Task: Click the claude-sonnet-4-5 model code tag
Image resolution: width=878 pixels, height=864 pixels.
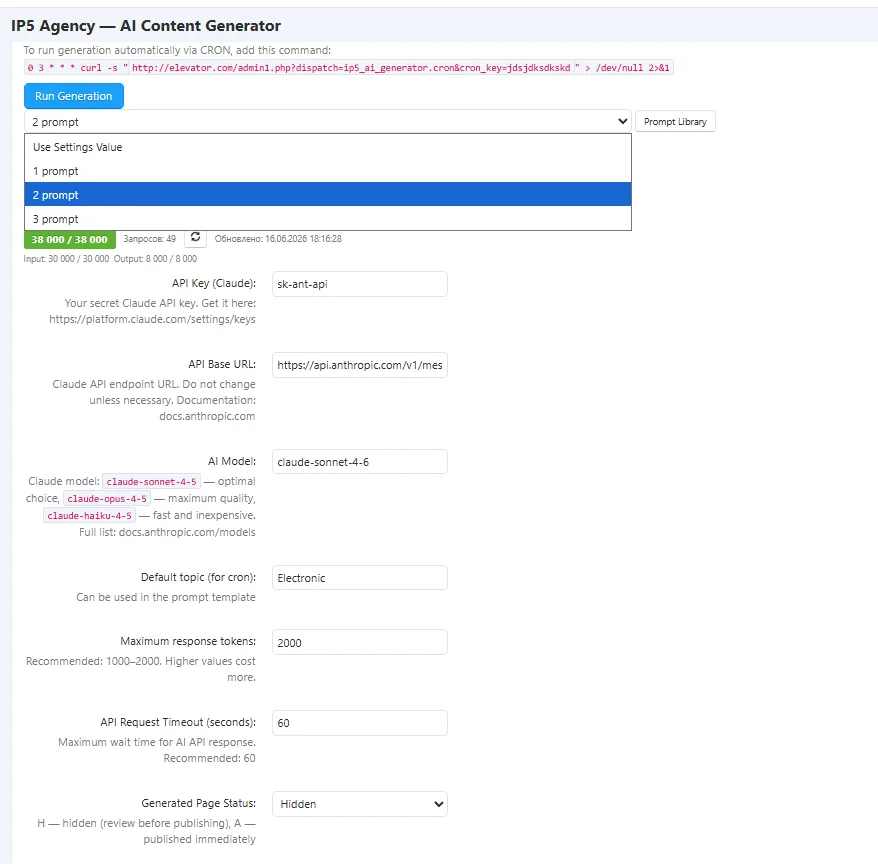Action: [151, 482]
